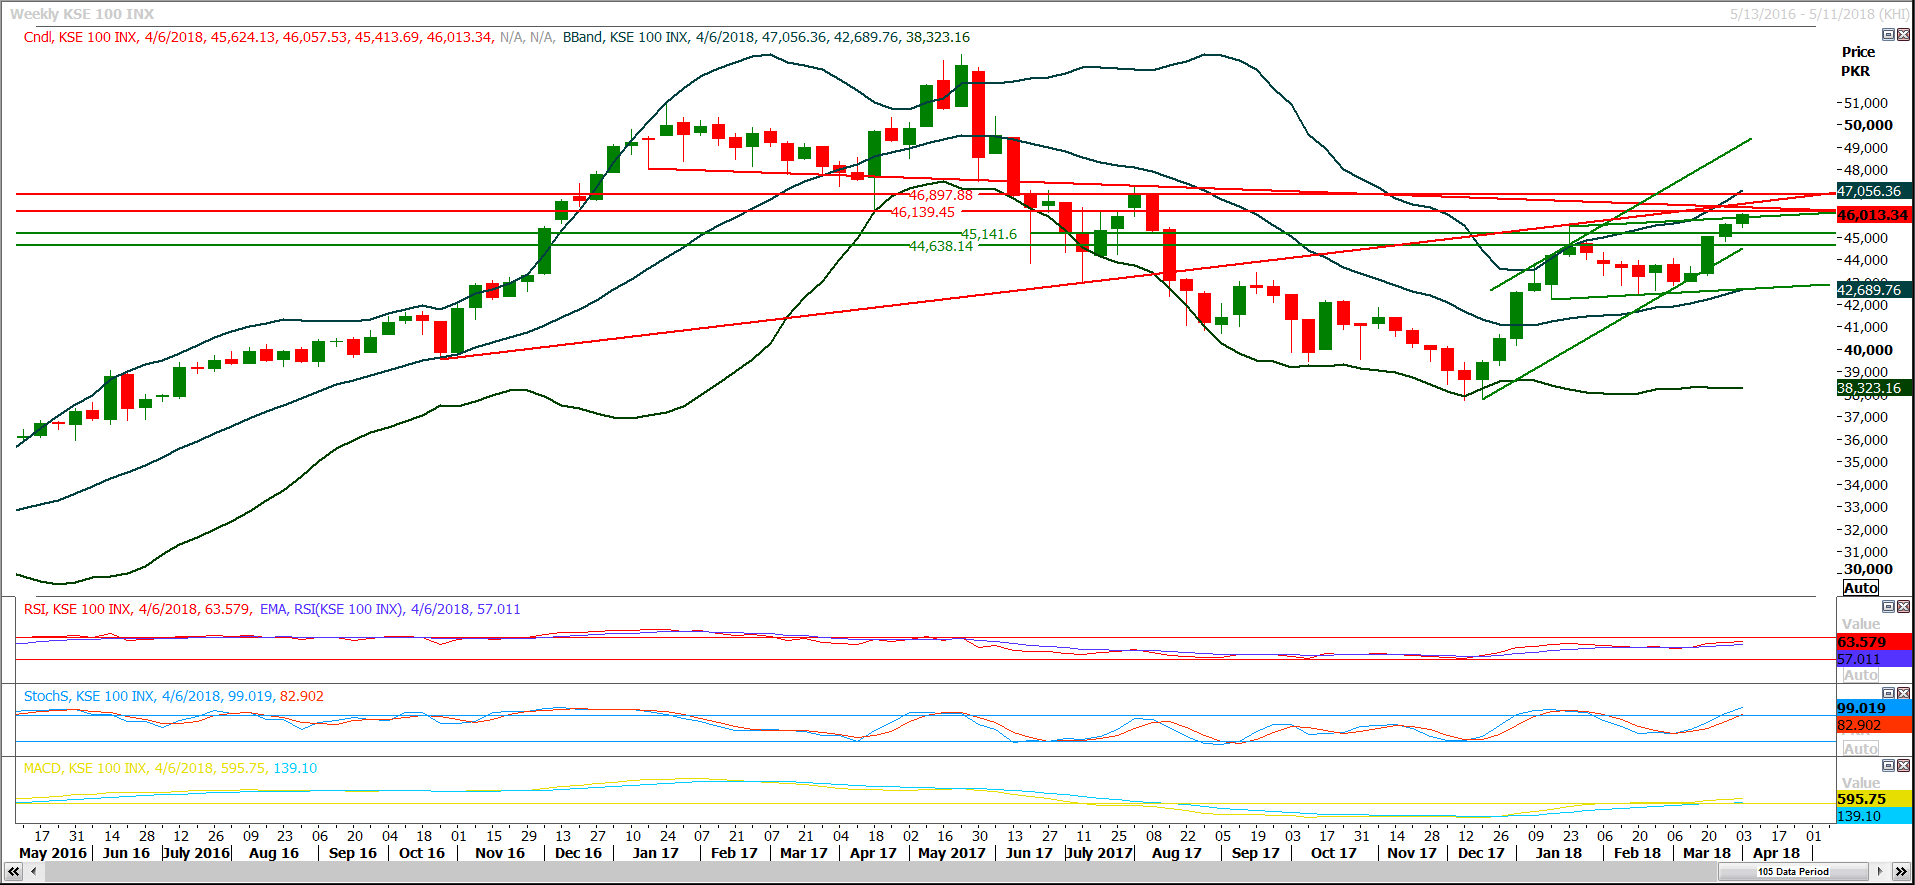Click the 105 Data Period scrollbar thumb
The height and width of the screenshot is (885, 1915).
[x=1793, y=872]
